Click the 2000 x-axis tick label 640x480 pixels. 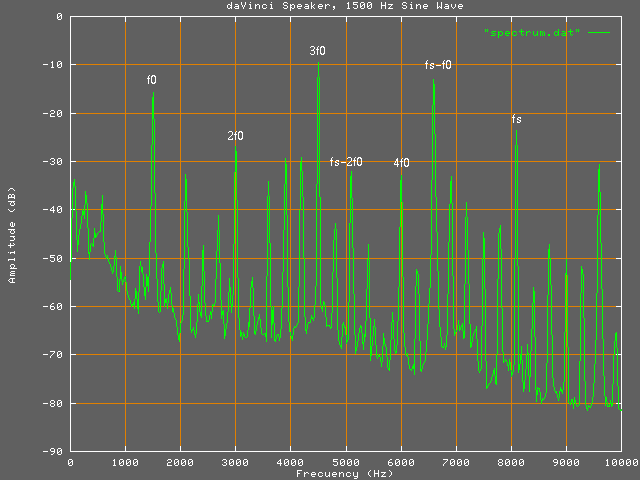tap(180, 462)
